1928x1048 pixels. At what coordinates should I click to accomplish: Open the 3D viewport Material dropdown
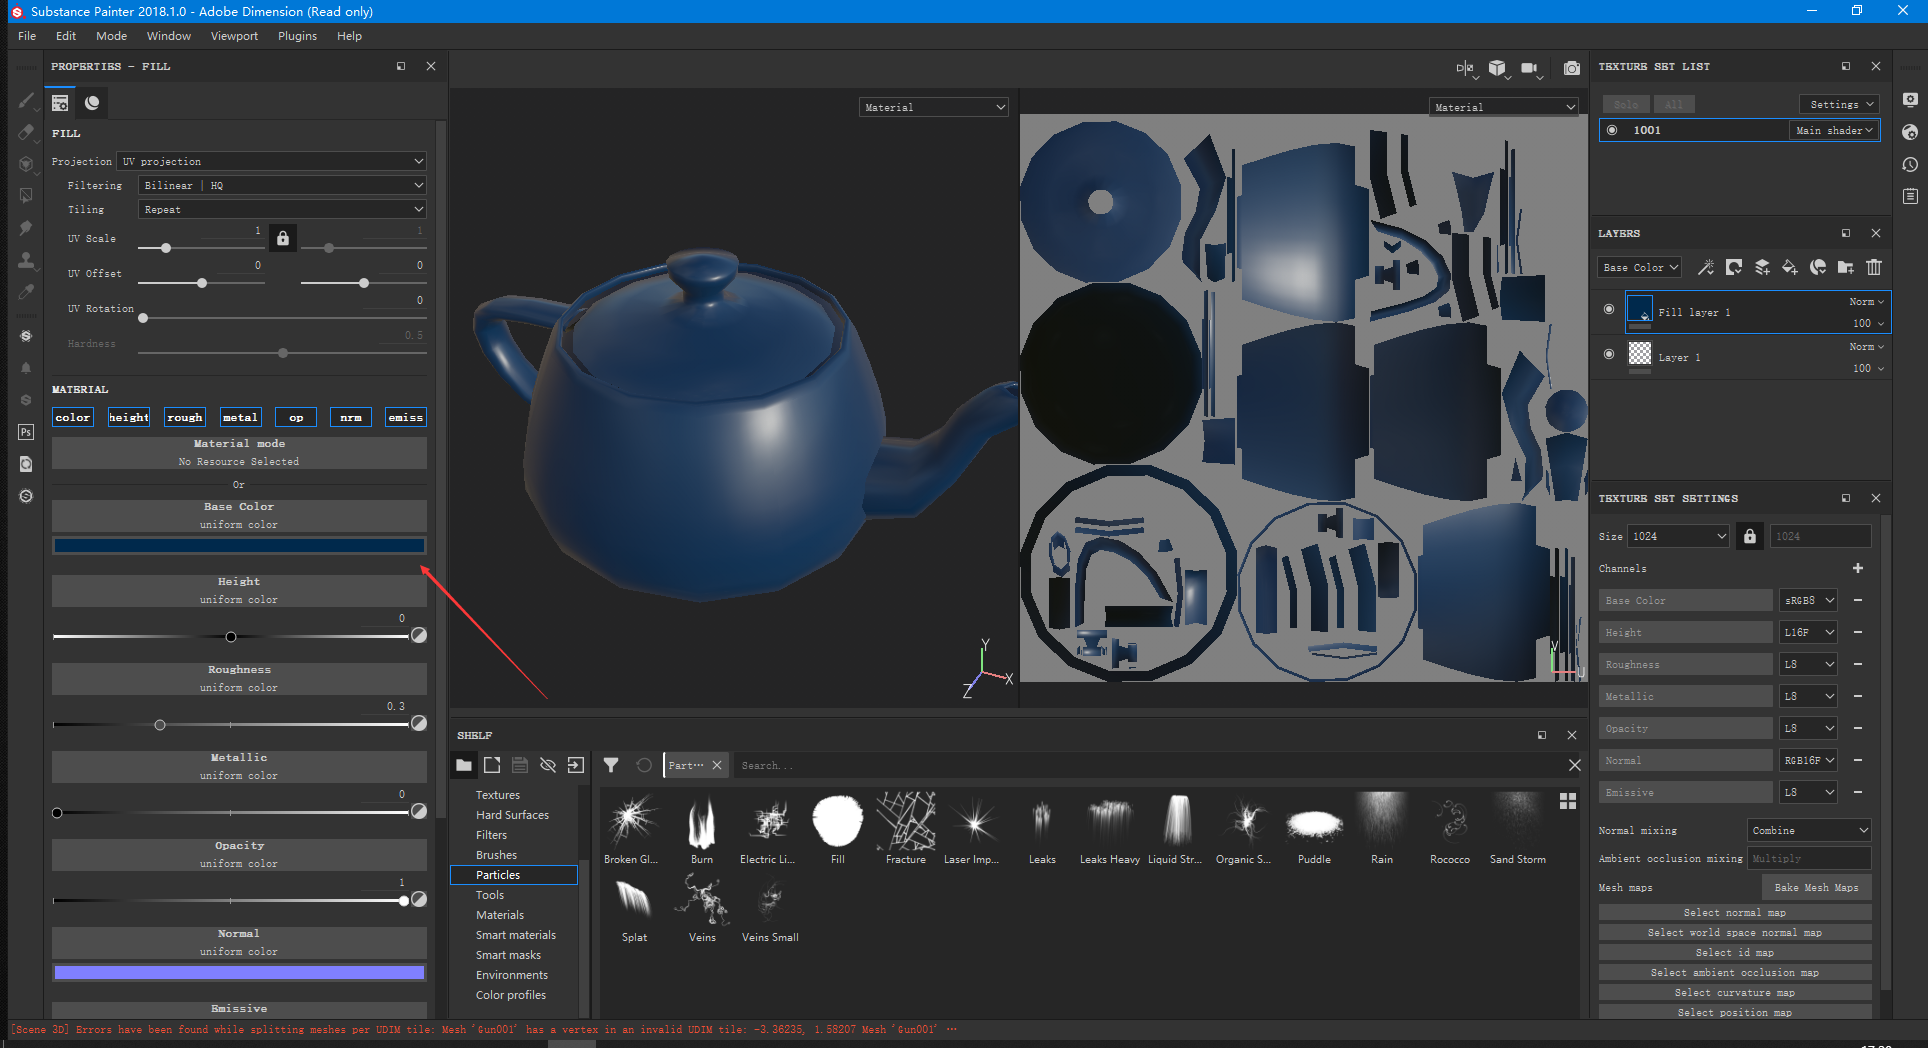click(x=934, y=107)
